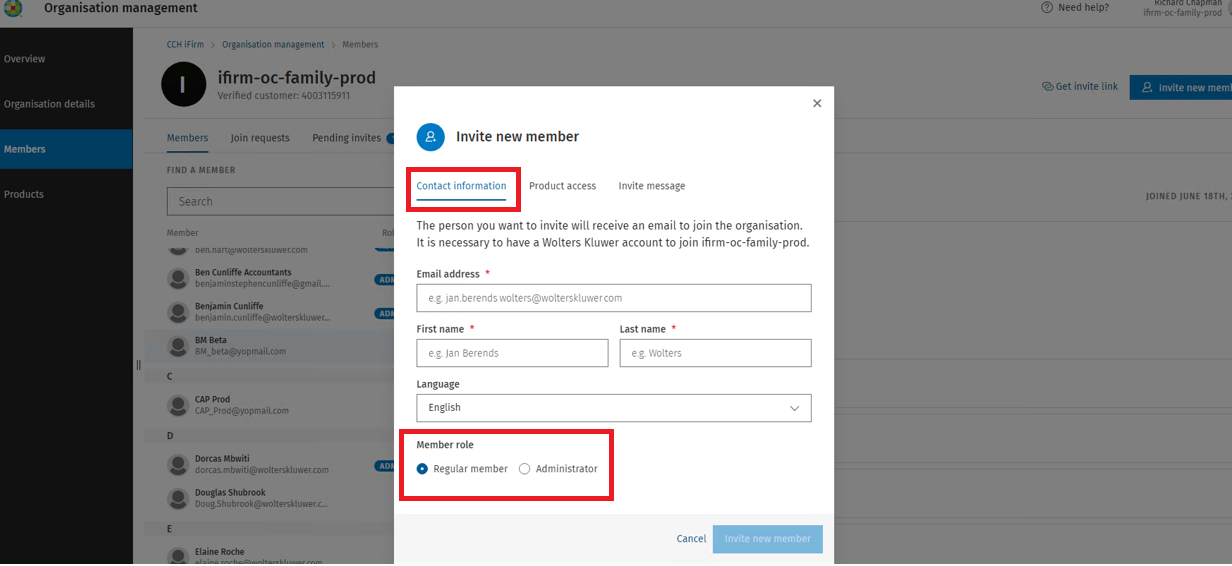Viewport: 1232px width, 566px height.
Task: Click the avatar icon of BM Beta
Action: point(178,346)
